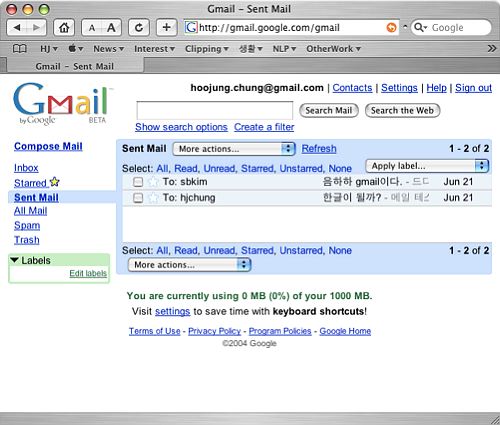Open Google Home link
Viewport: 500px width, 425px height.
pyautogui.click(x=345, y=331)
